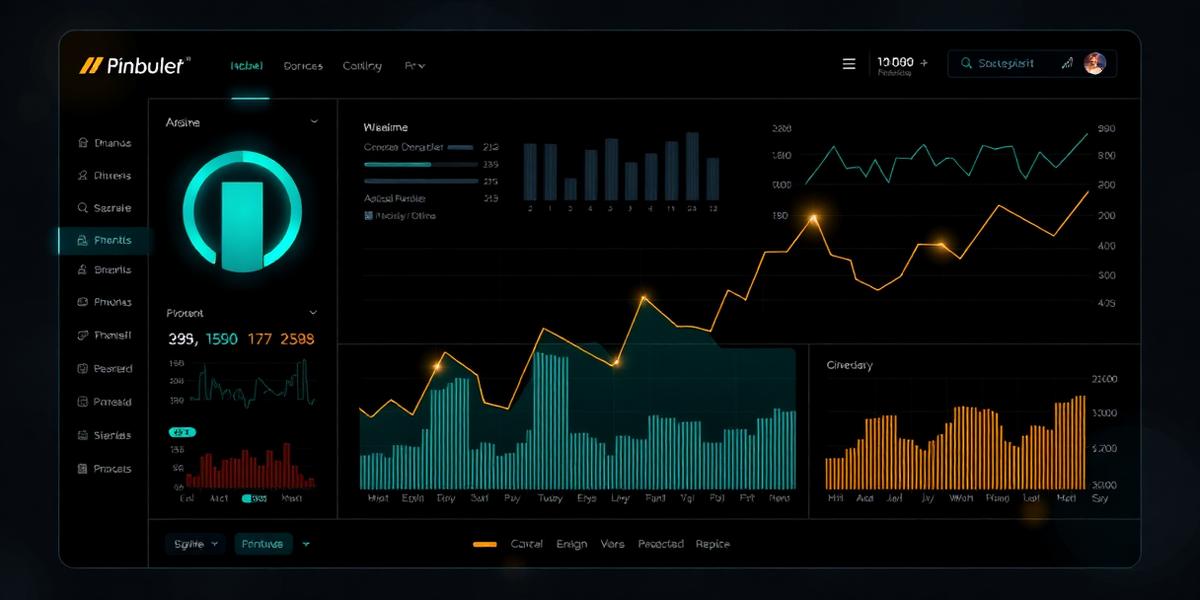Toggle the Vors legend entry
Viewport: 1200px width, 600px height.
click(612, 544)
